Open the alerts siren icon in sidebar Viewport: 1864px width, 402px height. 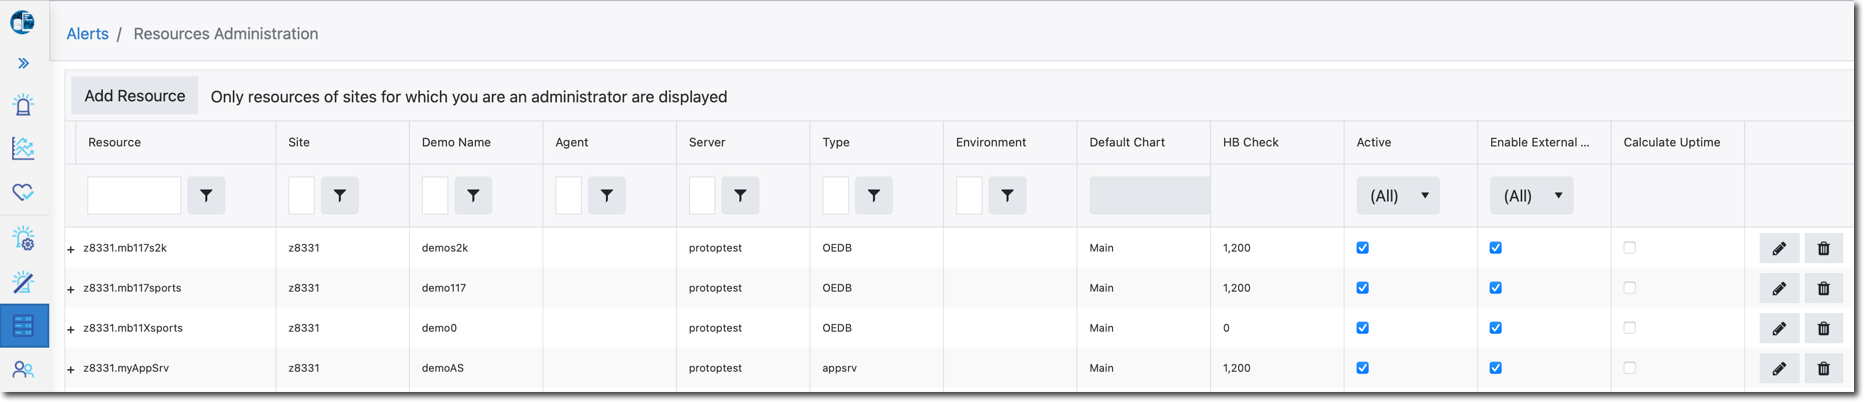23,105
